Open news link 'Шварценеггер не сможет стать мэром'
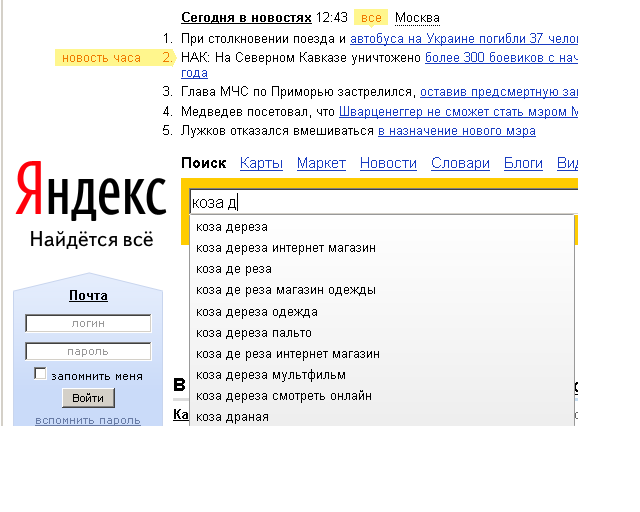The height and width of the screenshot is (512, 640). tap(458, 111)
